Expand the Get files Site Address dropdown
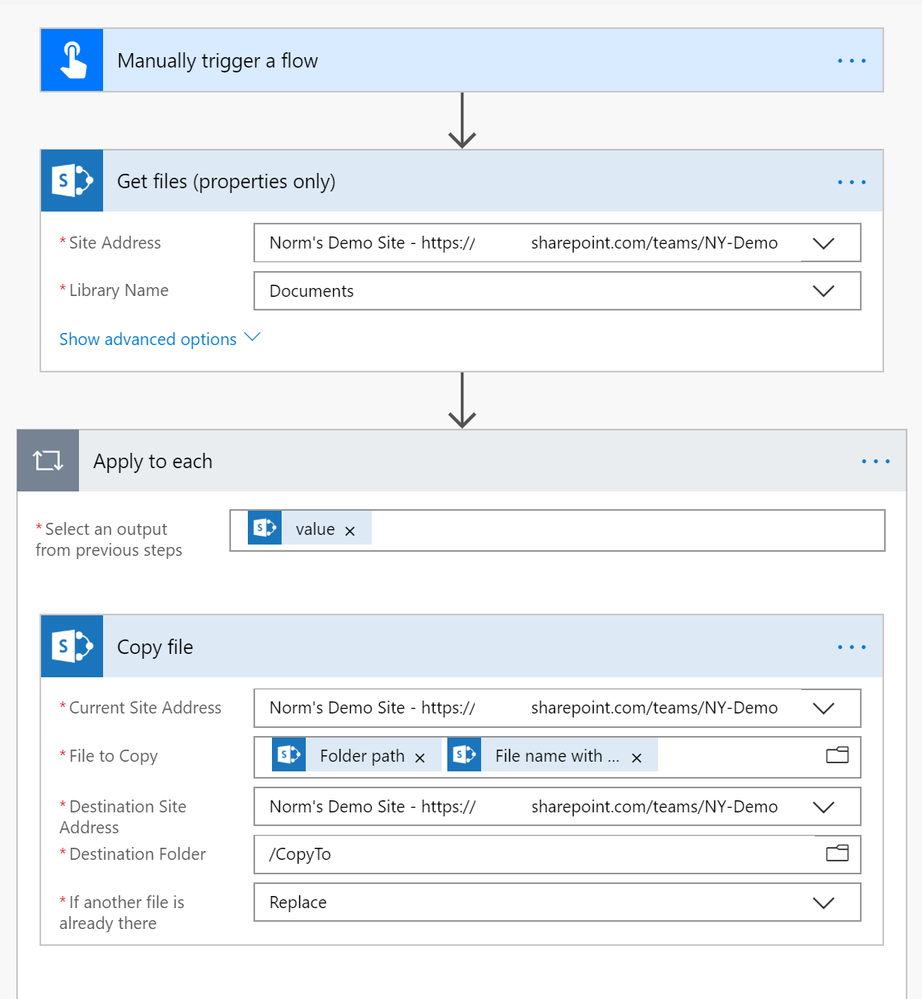The height and width of the screenshot is (999, 922). click(x=823, y=243)
